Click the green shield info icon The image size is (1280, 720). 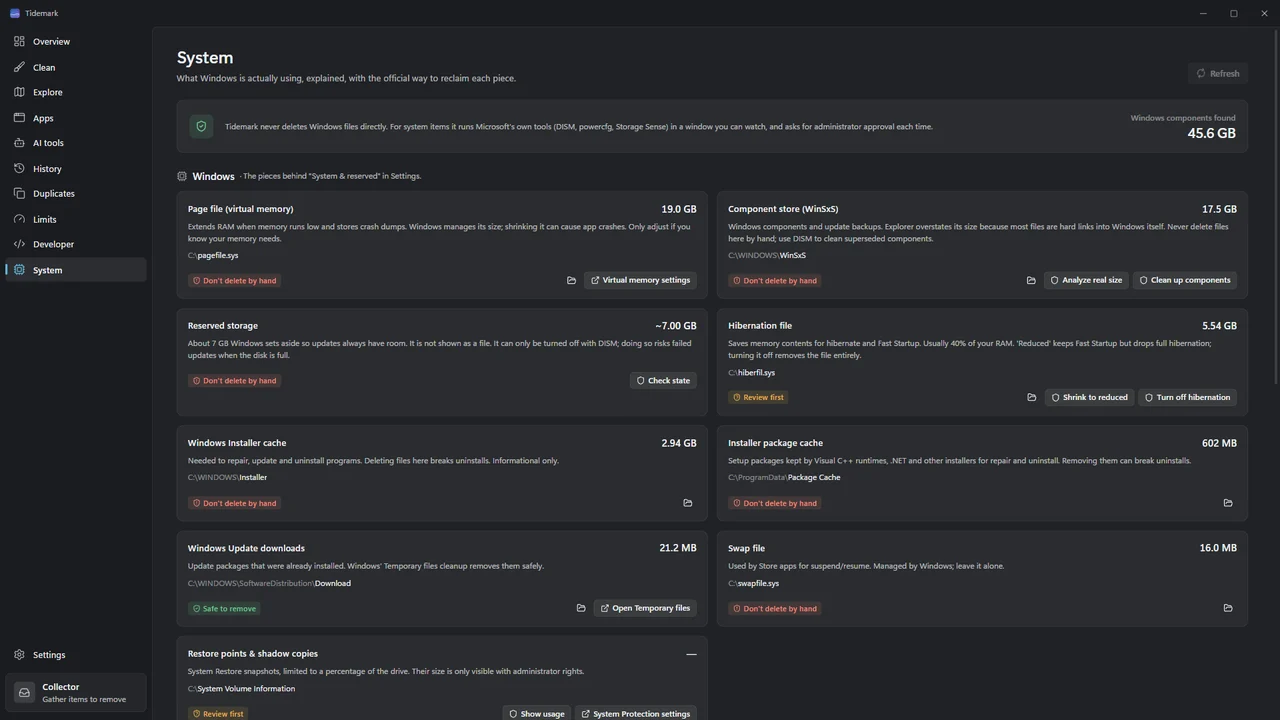coord(201,126)
